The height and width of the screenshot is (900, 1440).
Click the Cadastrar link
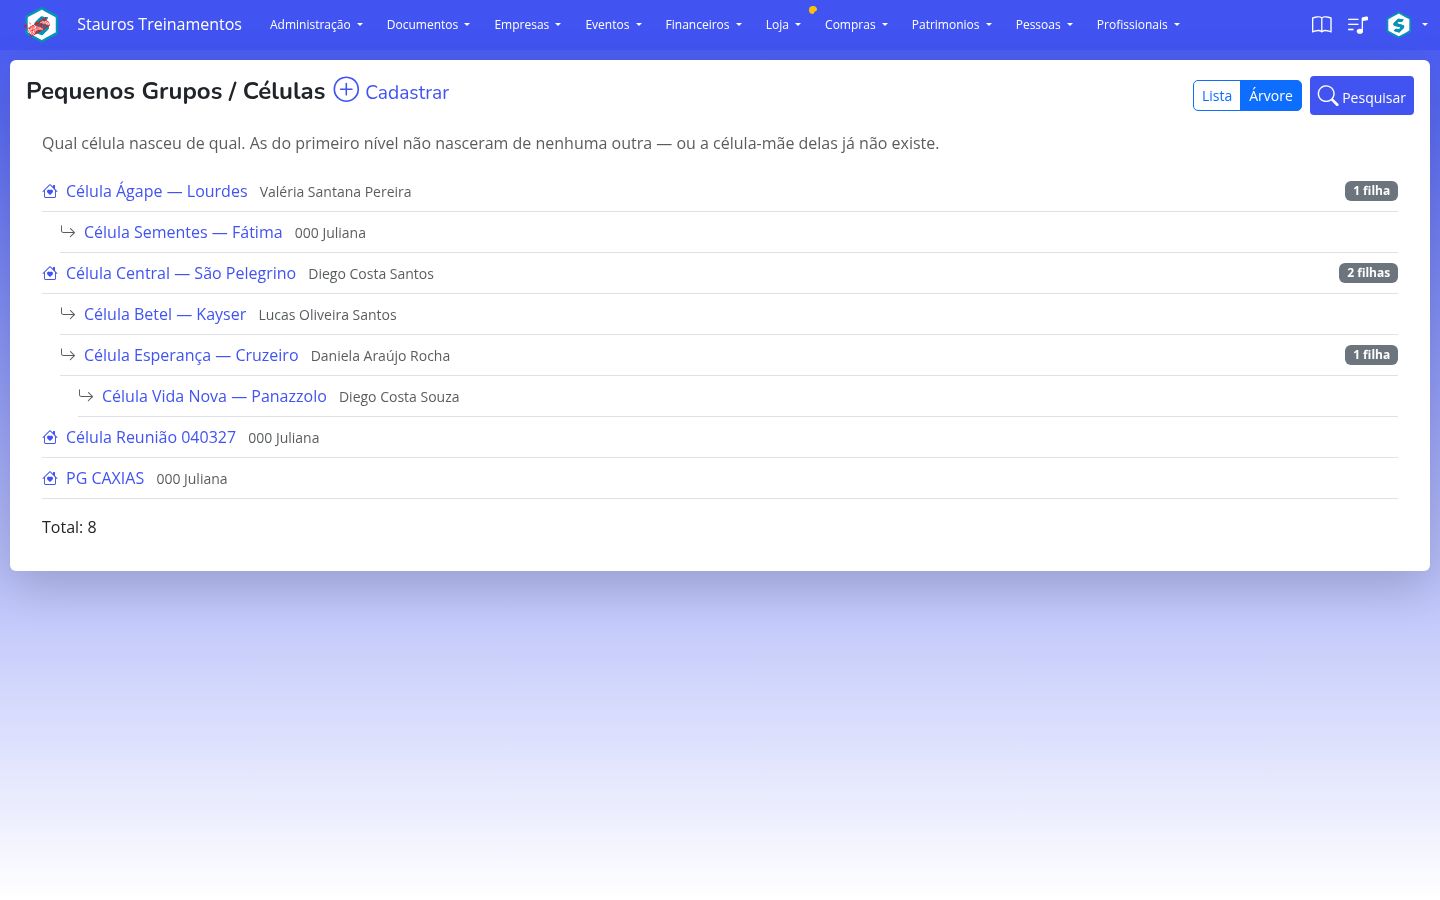coord(407,92)
